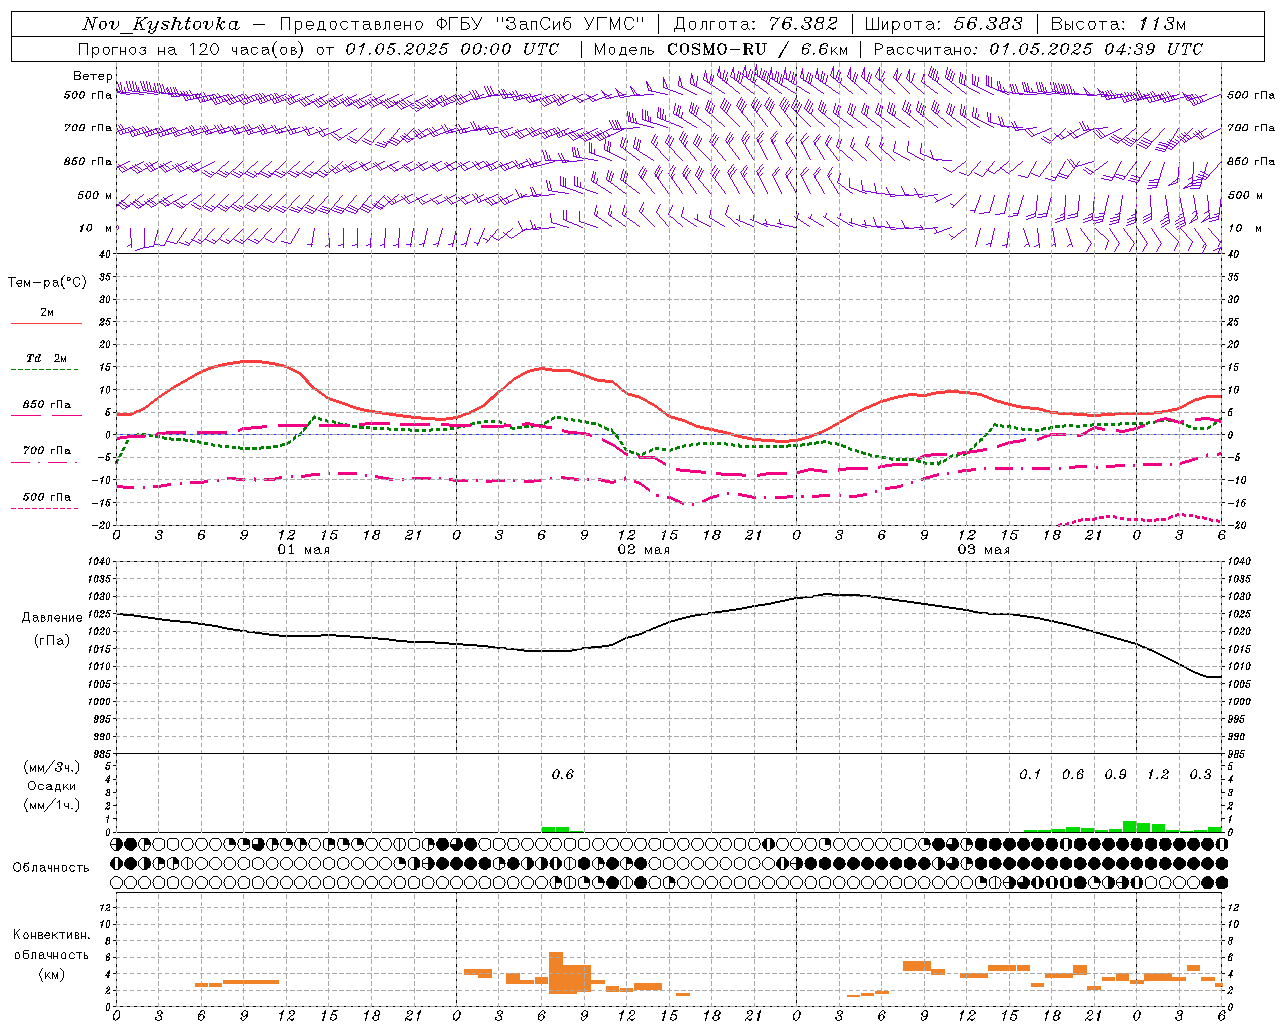
Task: Click the tallest orange convective cloud bar
Action: [x=556, y=972]
